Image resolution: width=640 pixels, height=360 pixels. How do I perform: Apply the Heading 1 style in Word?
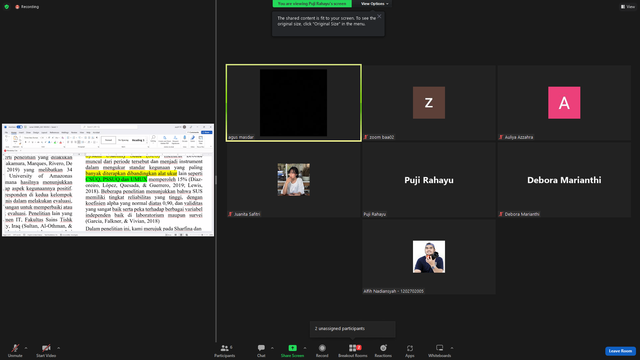pos(138,140)
